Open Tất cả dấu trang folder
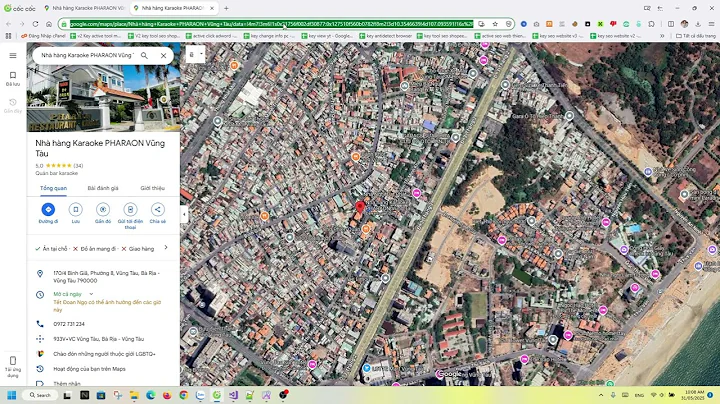720x404 pixels. 696,36
